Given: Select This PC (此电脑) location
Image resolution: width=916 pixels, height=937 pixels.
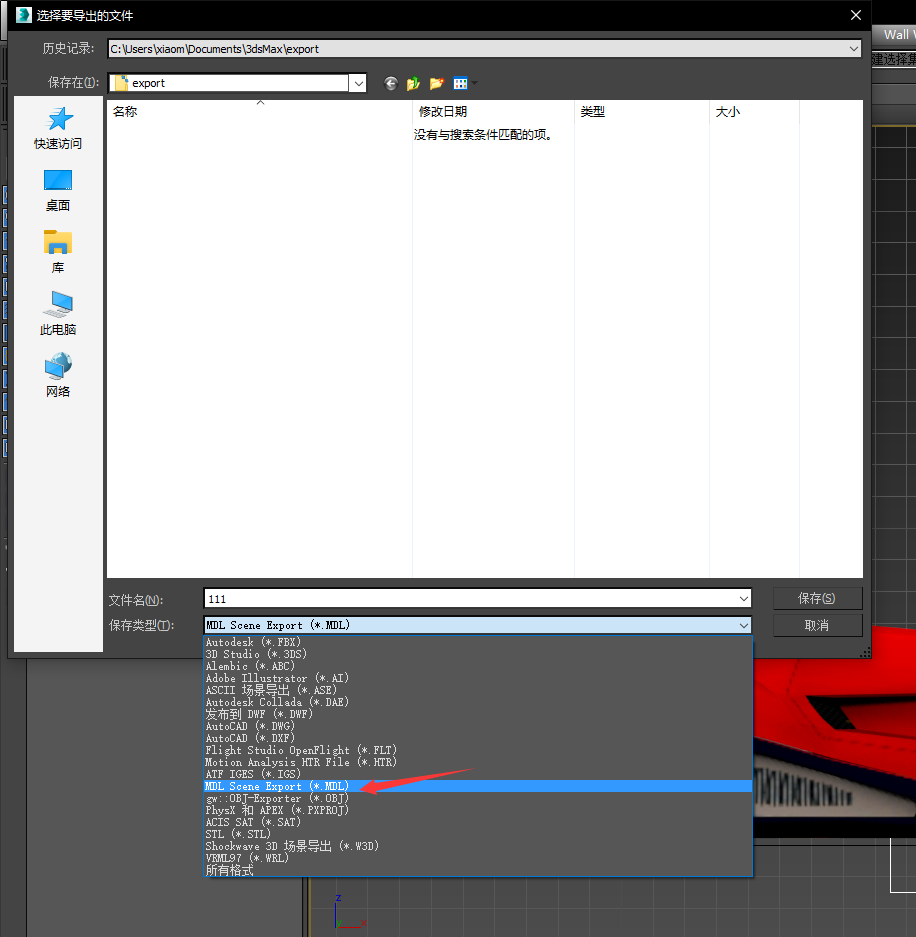Looking at the screenshot, I should click(x=58, y=314).
